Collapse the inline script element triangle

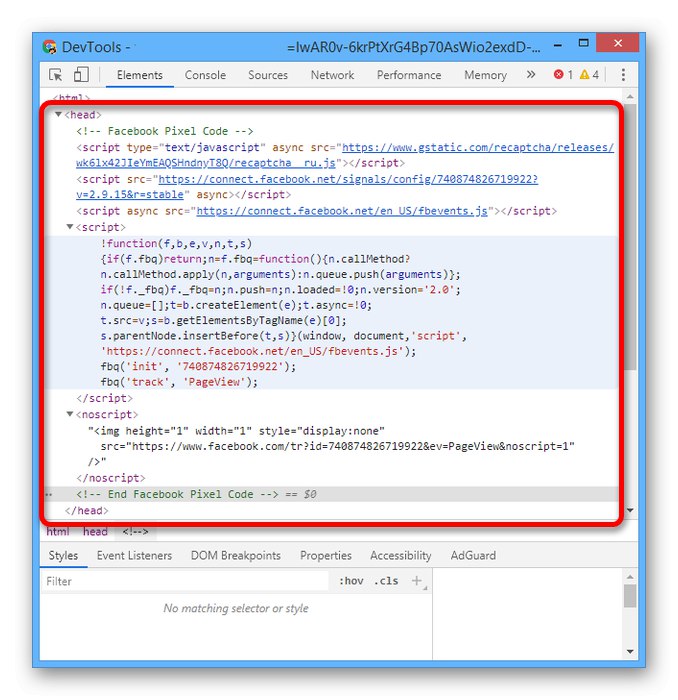pyautogui.click(x=70, y=227)
